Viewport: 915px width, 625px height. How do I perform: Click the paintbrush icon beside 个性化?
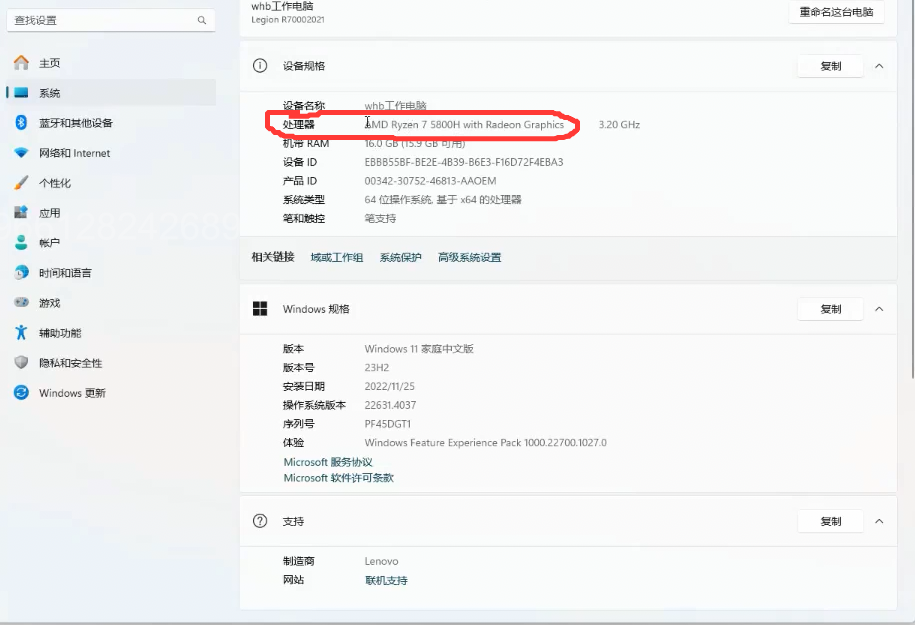[x=21, y=183]
